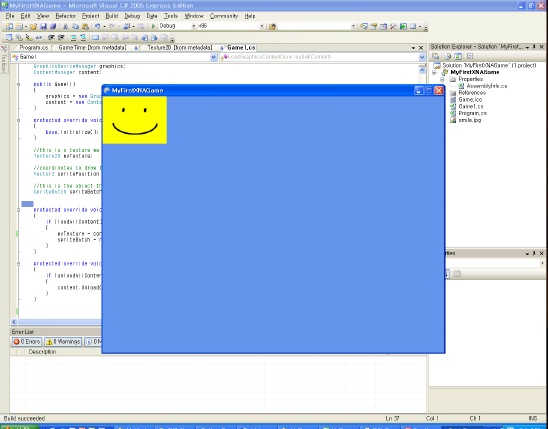Switch to Texture2D [from metadata] tab
548x429 pixels.
tap(179, 48)
